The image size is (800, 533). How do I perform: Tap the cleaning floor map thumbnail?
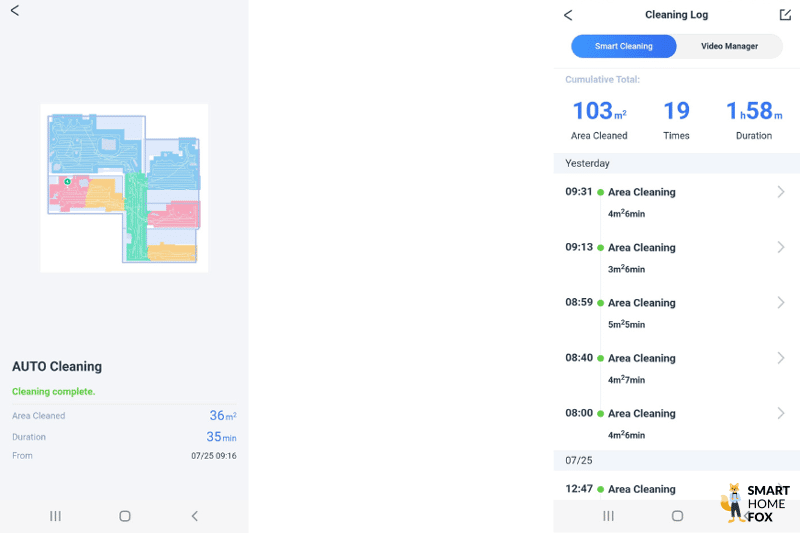124,188
